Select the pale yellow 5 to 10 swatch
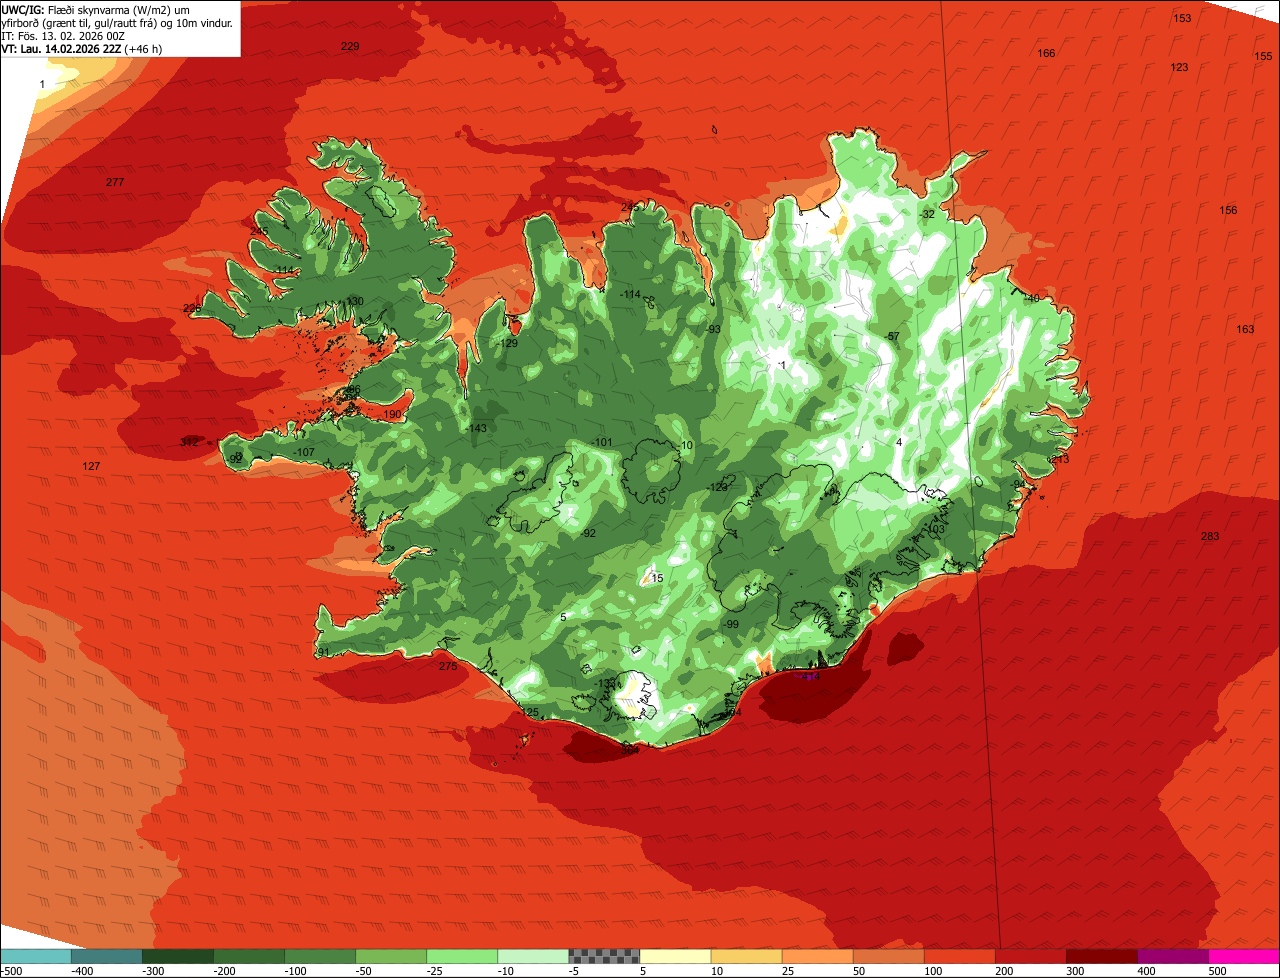Viewport: 1280px width, 978px height. point(675,956)
